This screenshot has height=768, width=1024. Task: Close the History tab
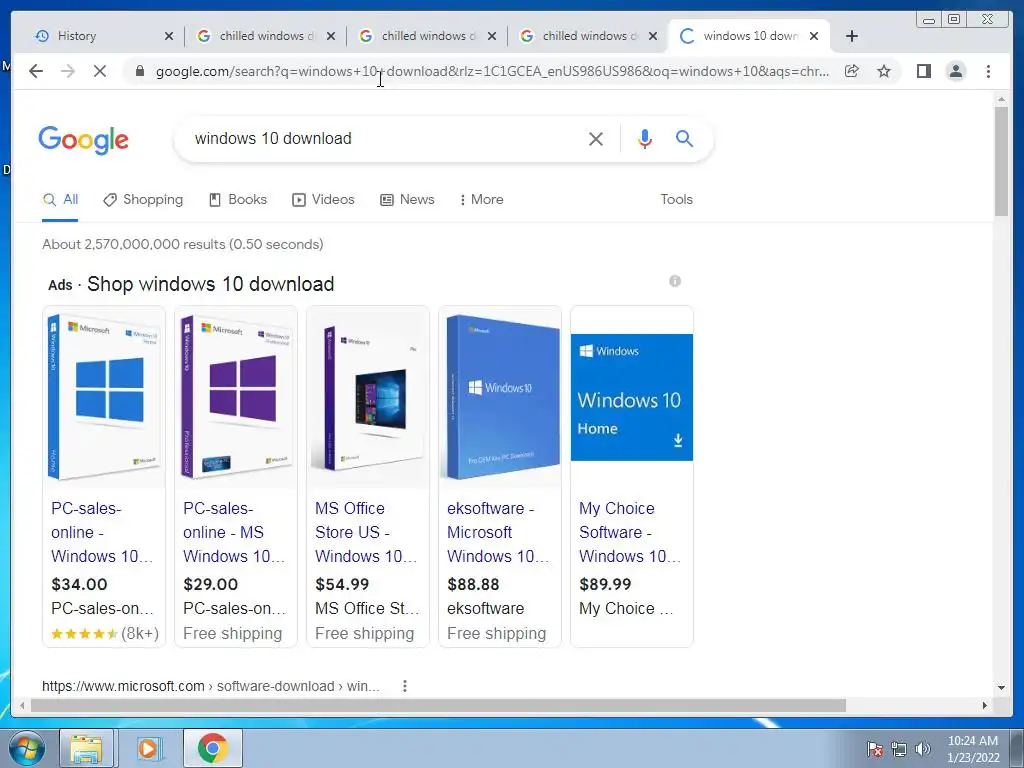(x=168, y=36)
